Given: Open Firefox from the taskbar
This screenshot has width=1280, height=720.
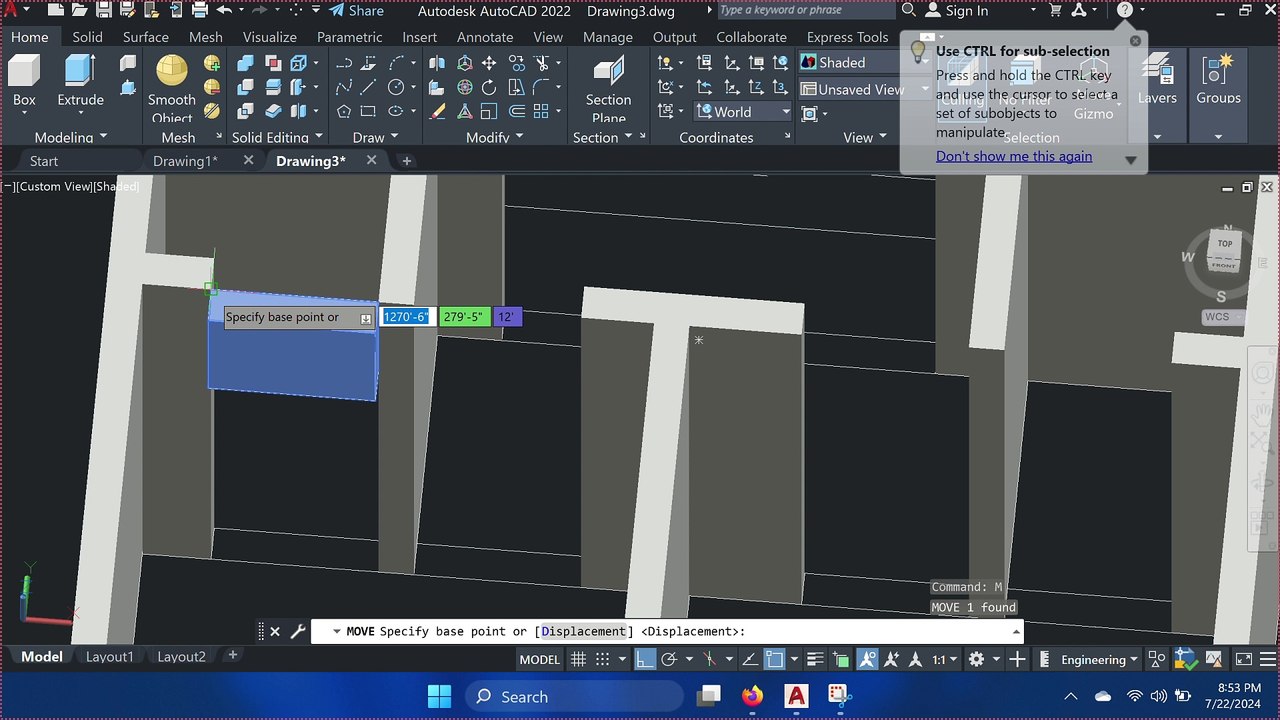Looking at the screenshot, I should [x=752, y=696].
